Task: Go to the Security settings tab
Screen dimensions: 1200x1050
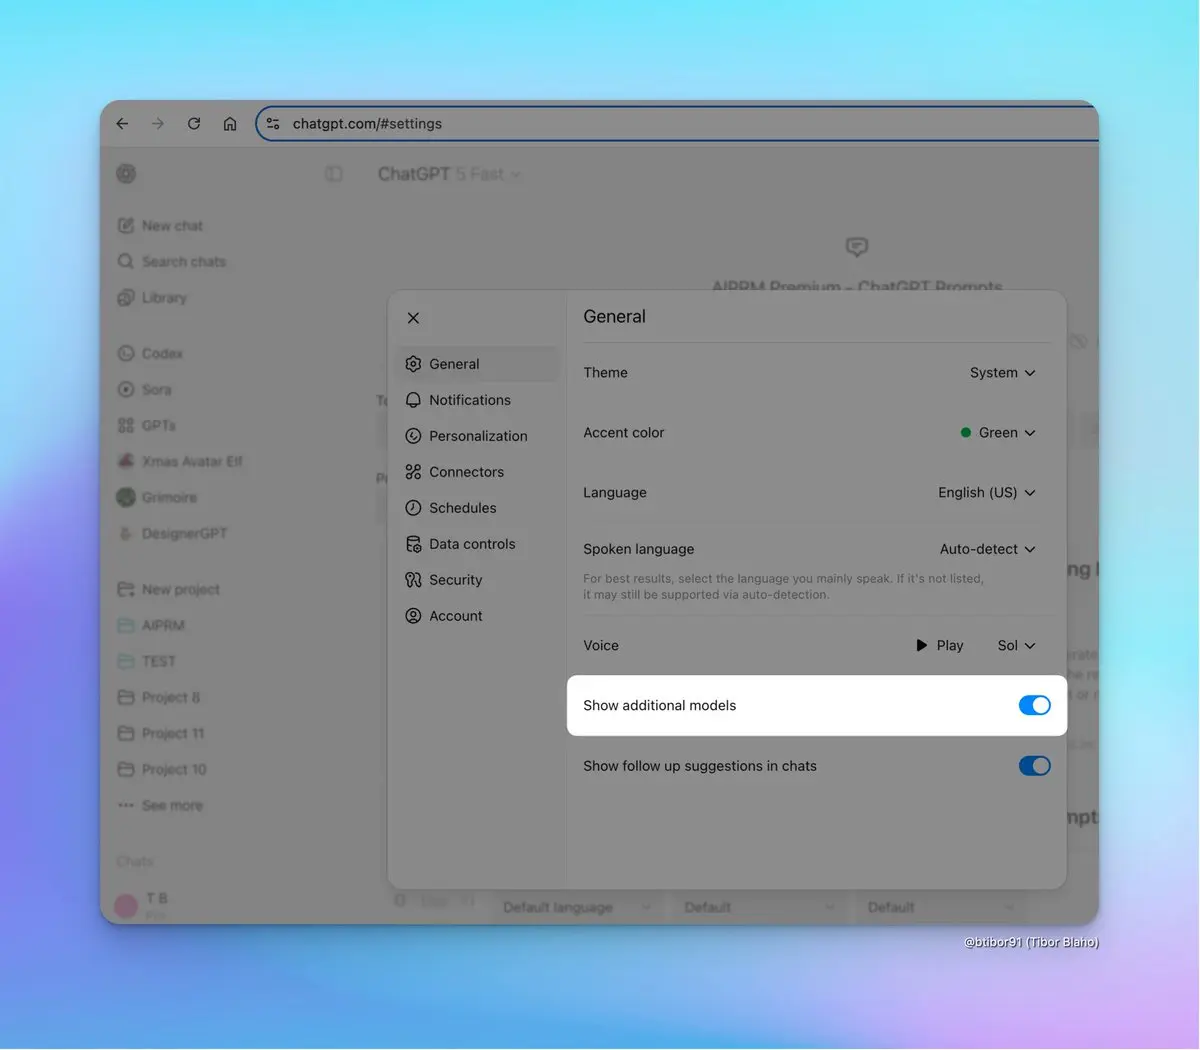Action: point(479,580)
